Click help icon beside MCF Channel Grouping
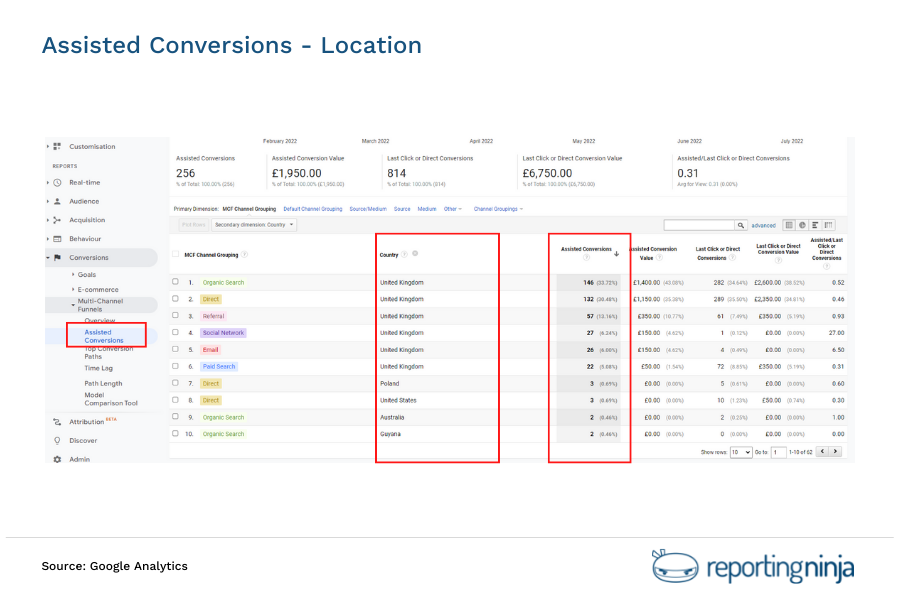 244,254
